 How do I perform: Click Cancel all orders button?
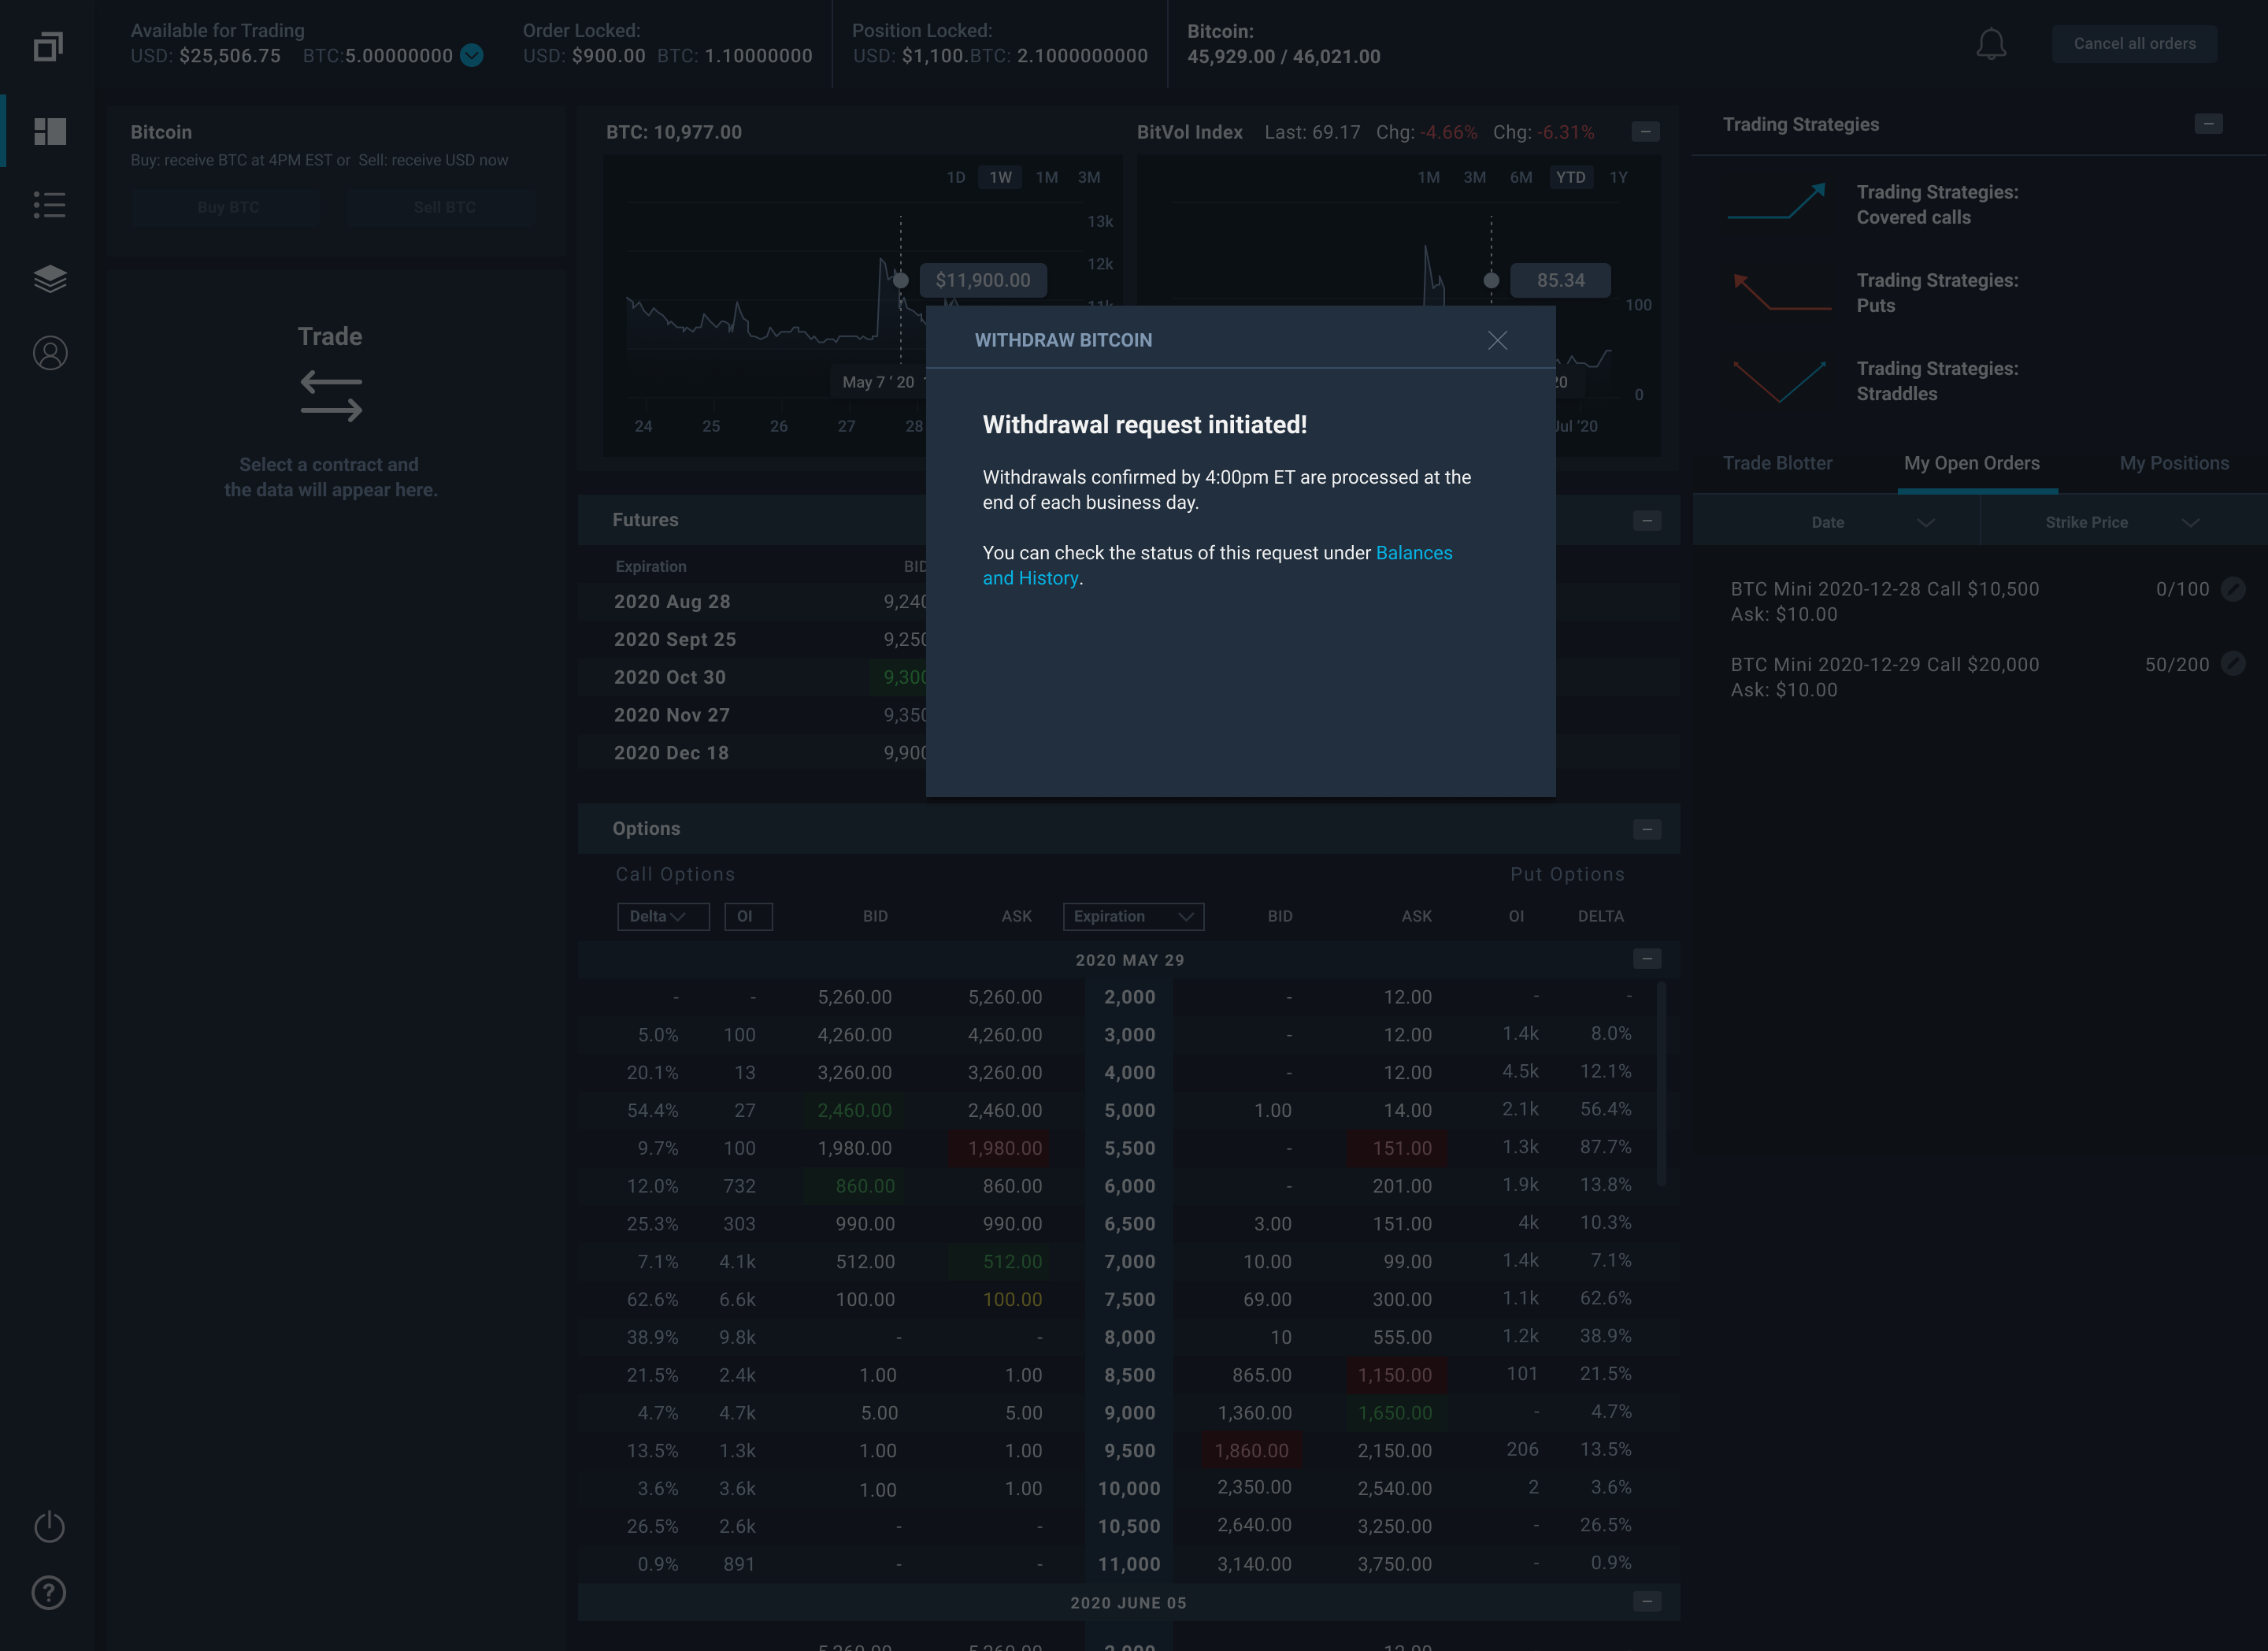[x=2134, y=44]
